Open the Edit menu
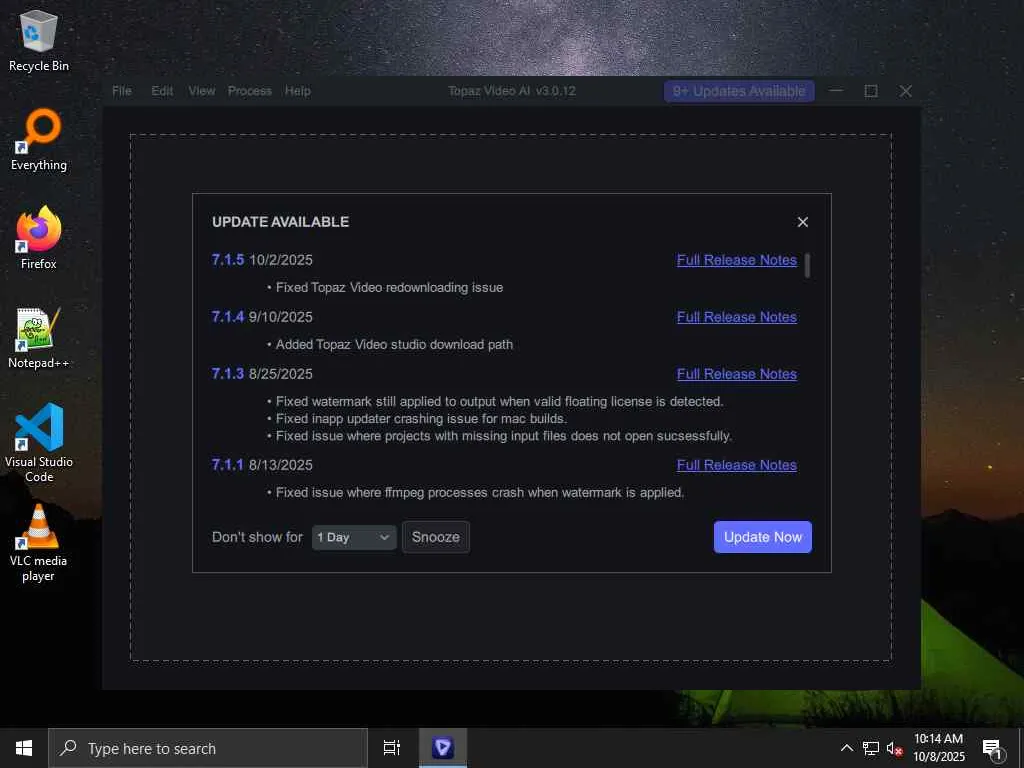The image size is (1024, 768). point(162,91)
